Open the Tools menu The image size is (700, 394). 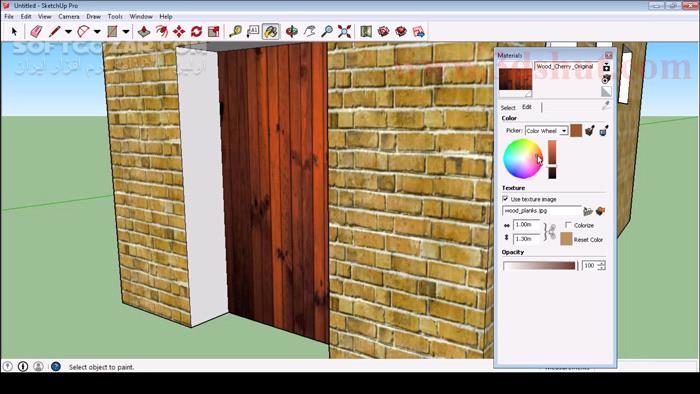tap(115, 17)
